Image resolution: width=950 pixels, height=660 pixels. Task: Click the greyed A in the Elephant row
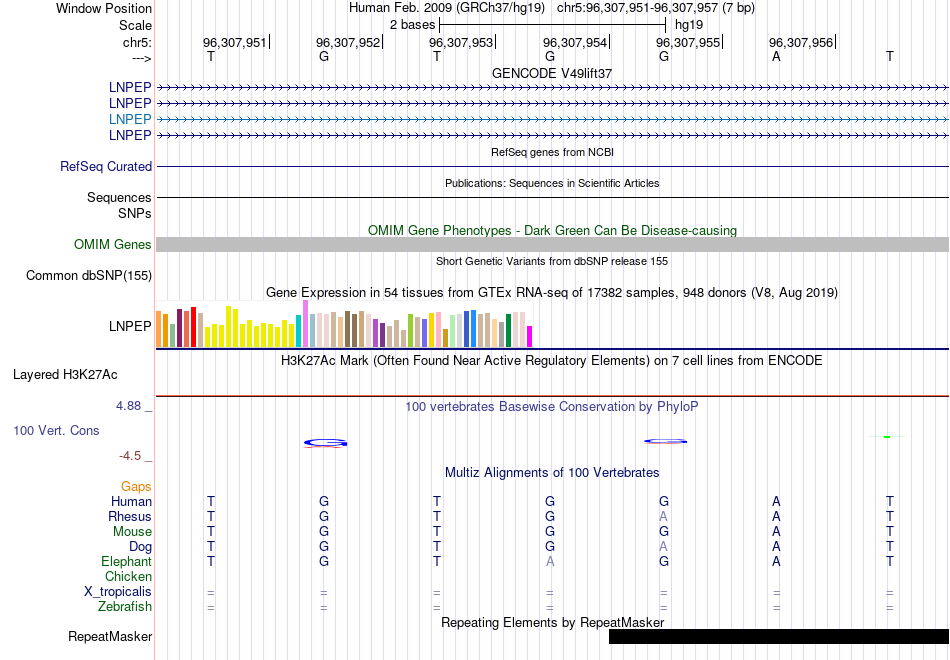[x=550, y=562]
